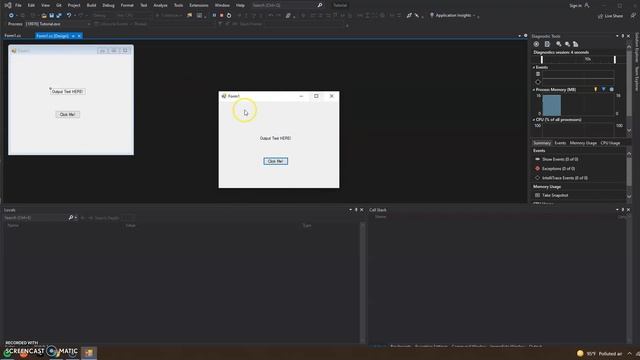This screenshot has width=640, height=360.
Task: Click the Zoom Out icon in Diagnostic Tools
Action: click(567, 44)
